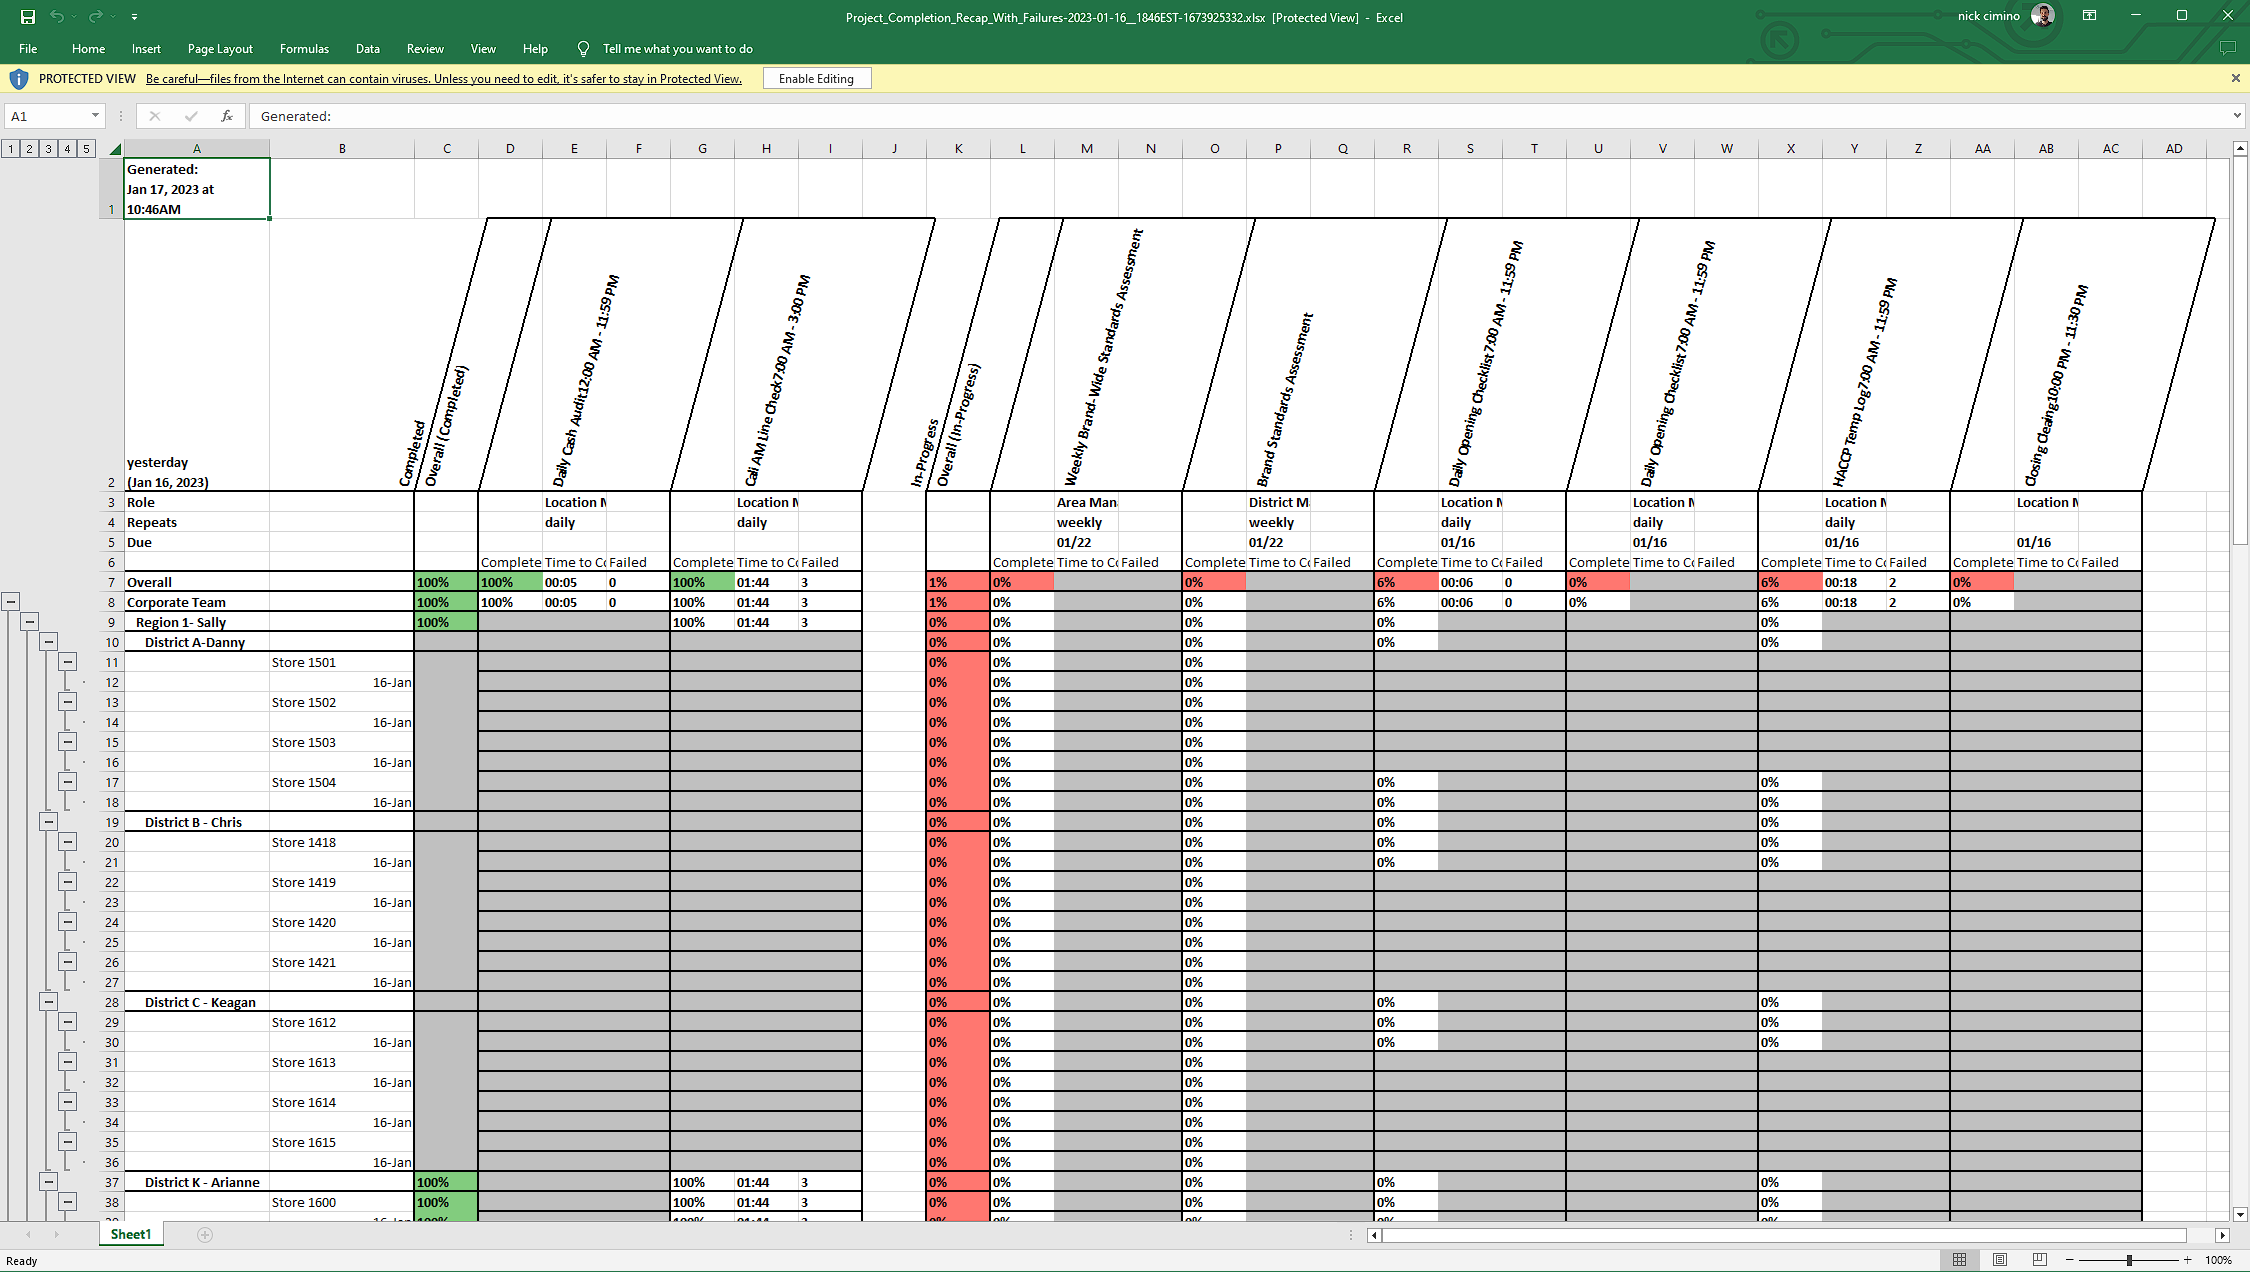Collapse the District K - Arianne group
Viewport: 2250px width, 1272px height.
point(49,1182)
